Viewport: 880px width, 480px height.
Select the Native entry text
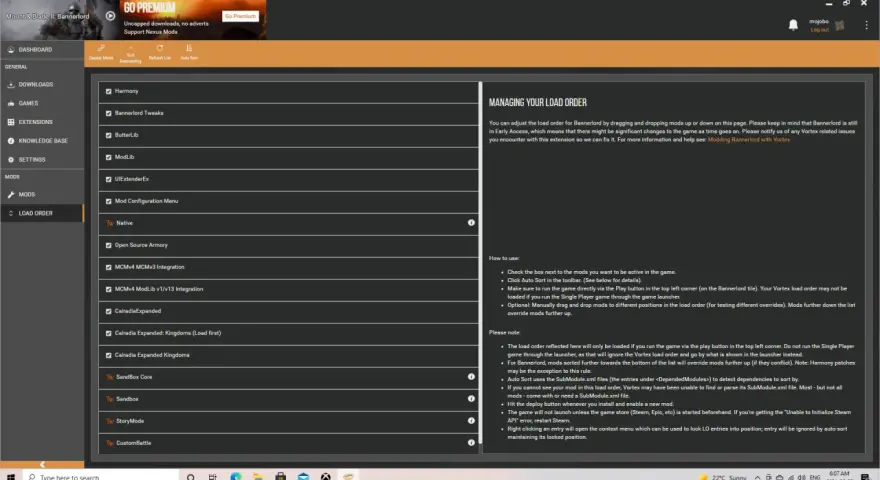tap(125, 223)
